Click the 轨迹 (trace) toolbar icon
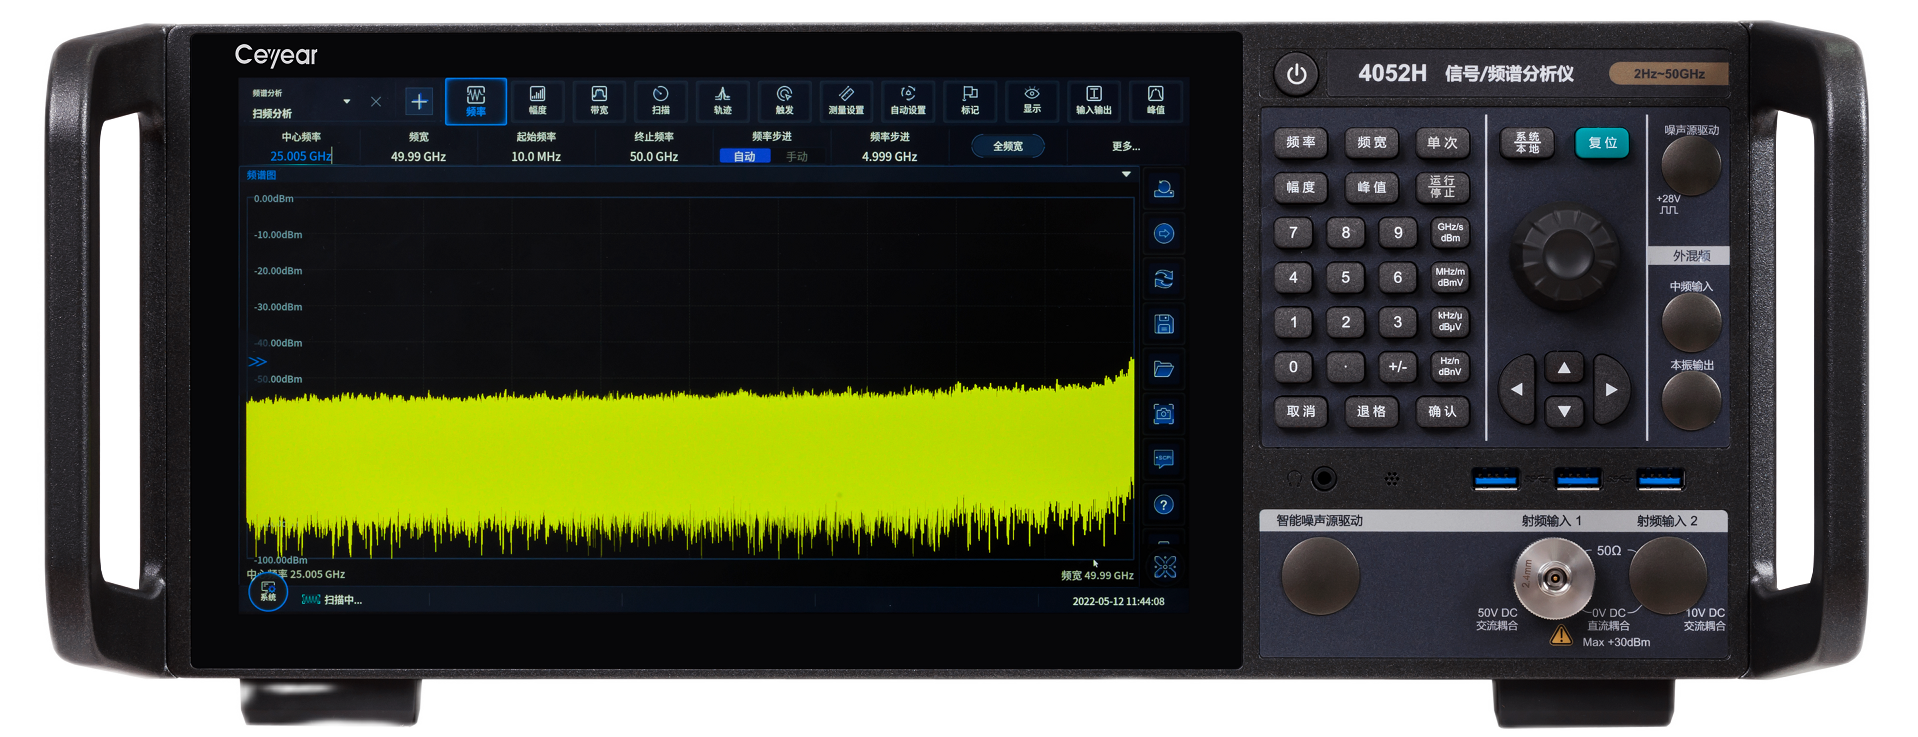This screenshot has width=1918, height=737. [x=722, y=100]
